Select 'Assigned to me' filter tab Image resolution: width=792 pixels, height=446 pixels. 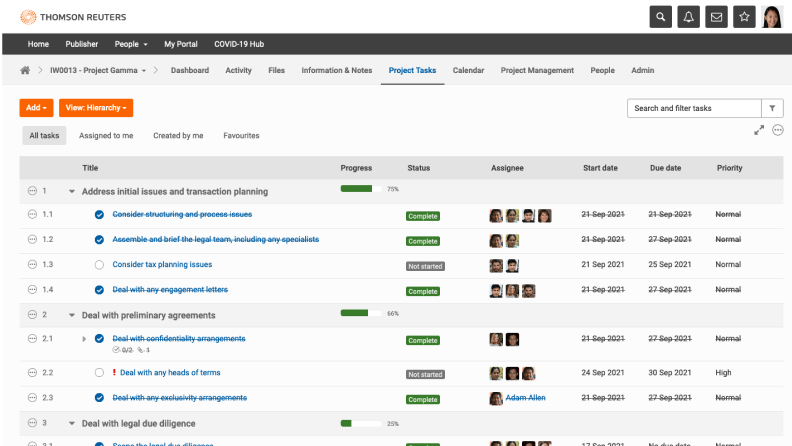click(x=106, y=135)
